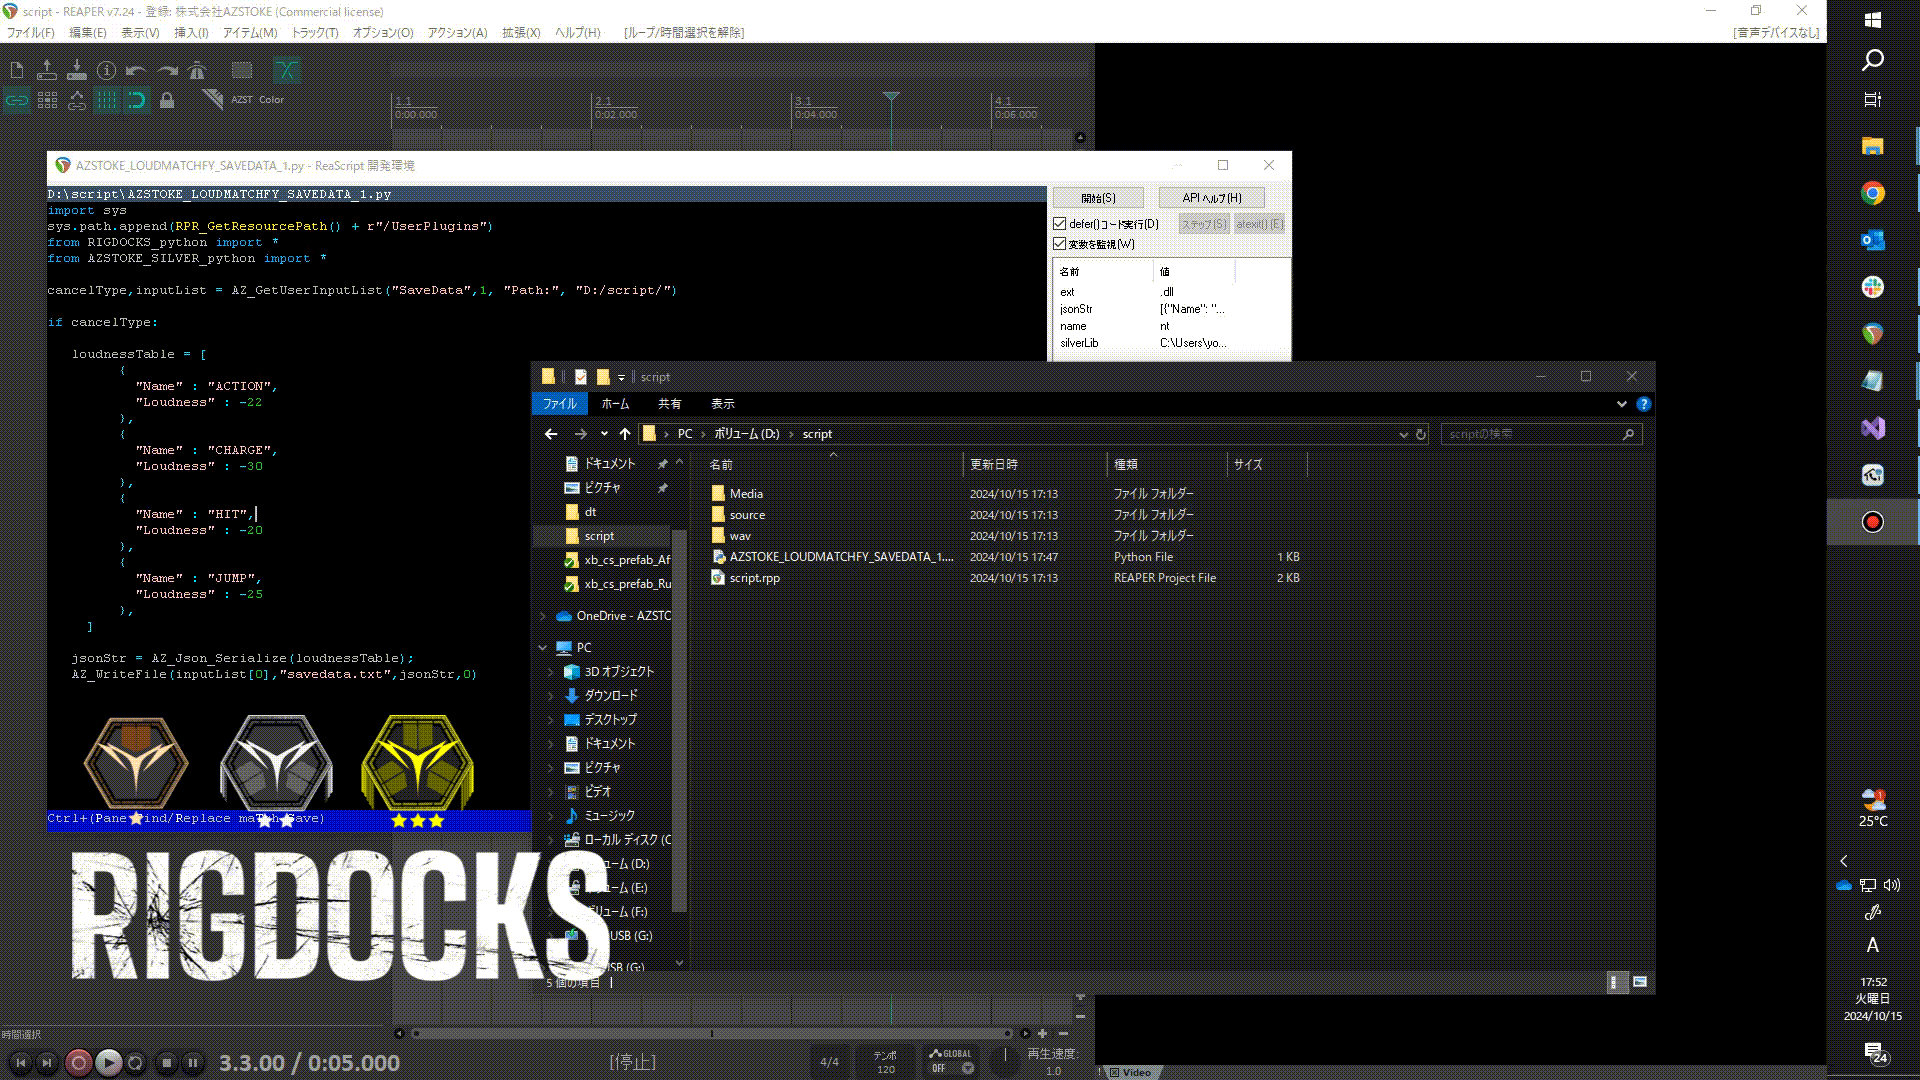
Task: Click the Redo arrow icon
Action: click(167, 70)
